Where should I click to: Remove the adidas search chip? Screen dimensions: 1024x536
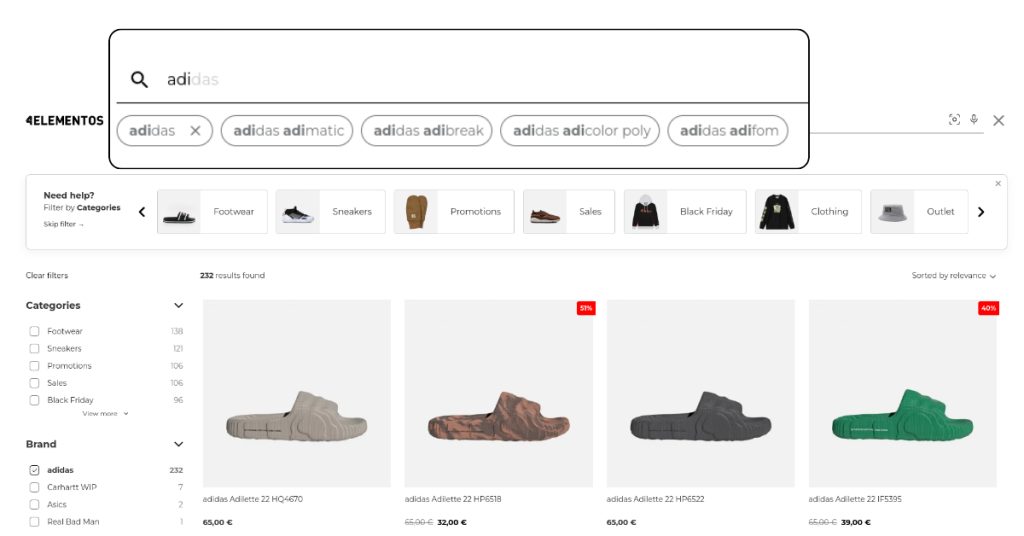pyautogui.click(x=195, y=131)
